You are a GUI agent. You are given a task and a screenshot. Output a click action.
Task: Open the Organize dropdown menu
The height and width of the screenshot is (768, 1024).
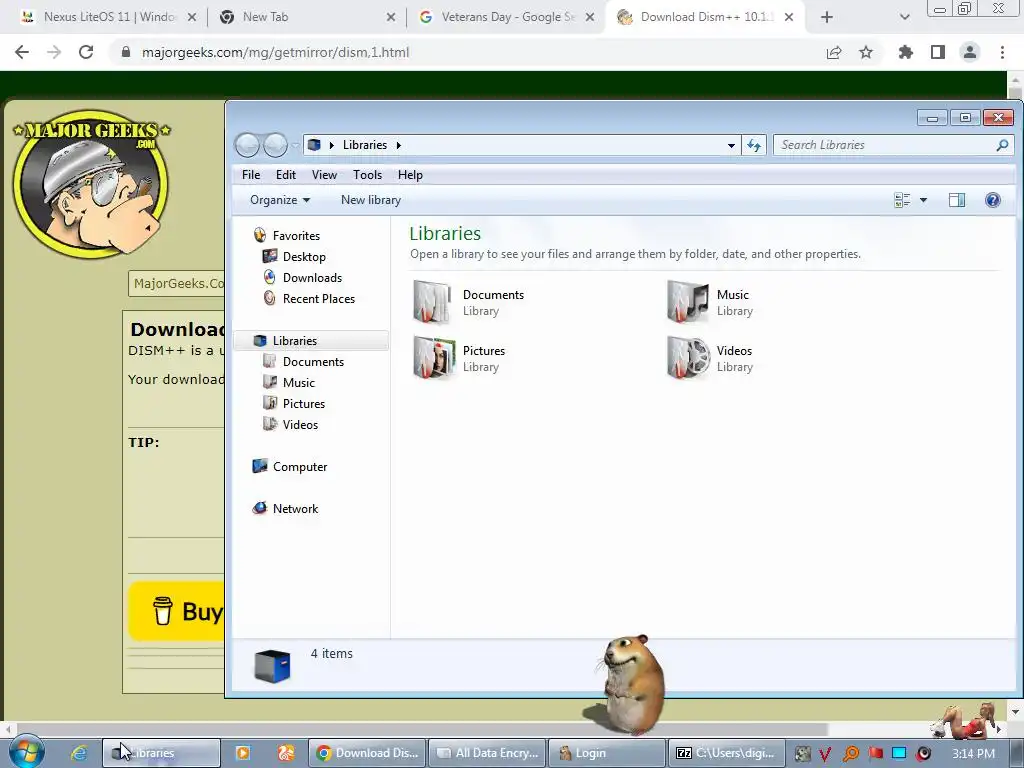pyautogui.click(x=280, y=200)
